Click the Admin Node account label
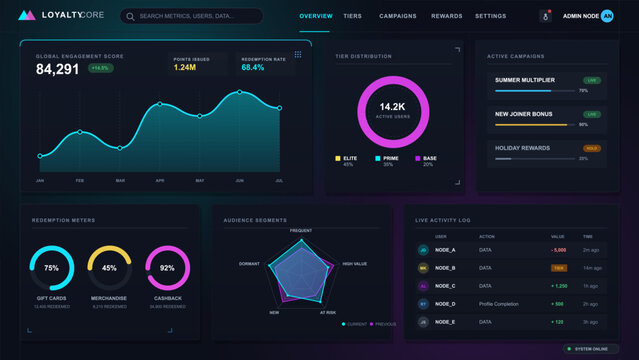The height and width of the screenshot is (360, 639). (581, 16)
